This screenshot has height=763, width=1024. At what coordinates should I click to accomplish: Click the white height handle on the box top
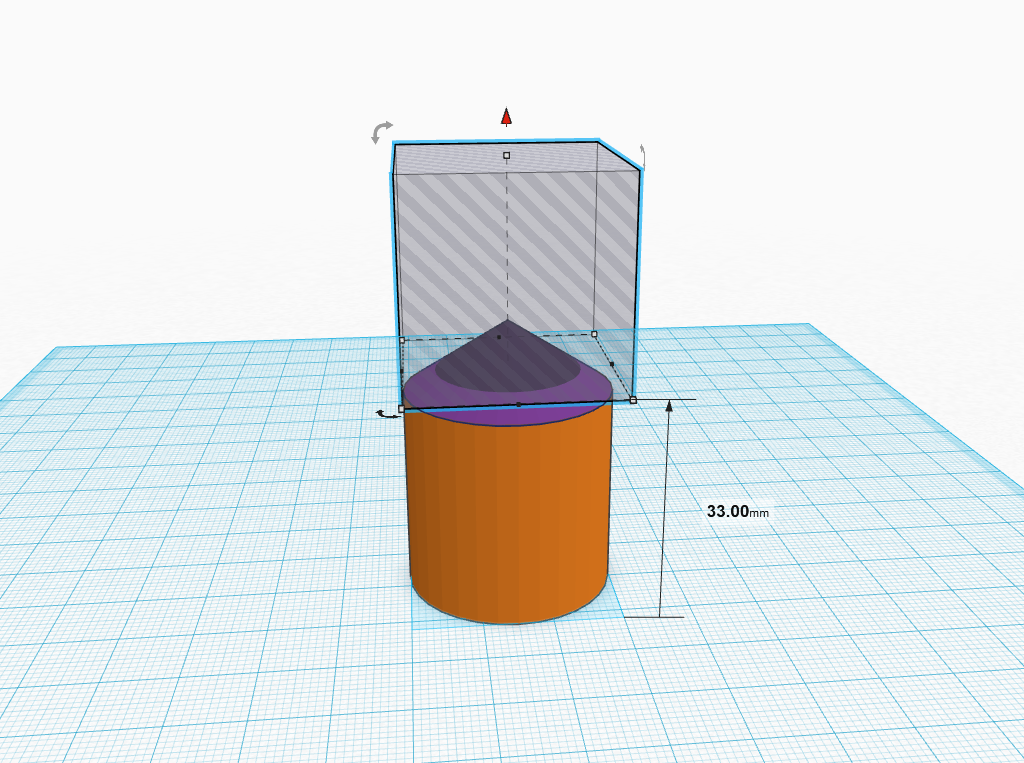[506, 155]
